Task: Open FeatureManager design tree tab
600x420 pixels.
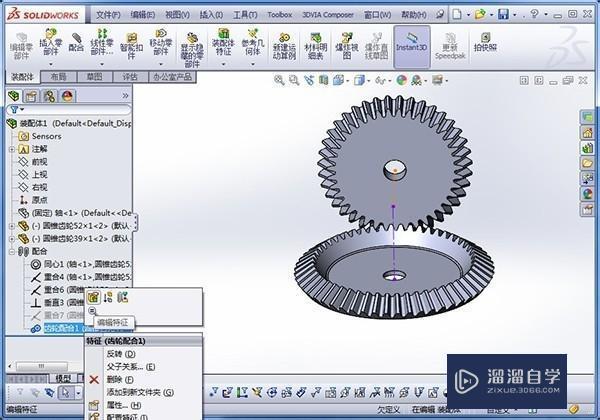Action: [14, 96]
